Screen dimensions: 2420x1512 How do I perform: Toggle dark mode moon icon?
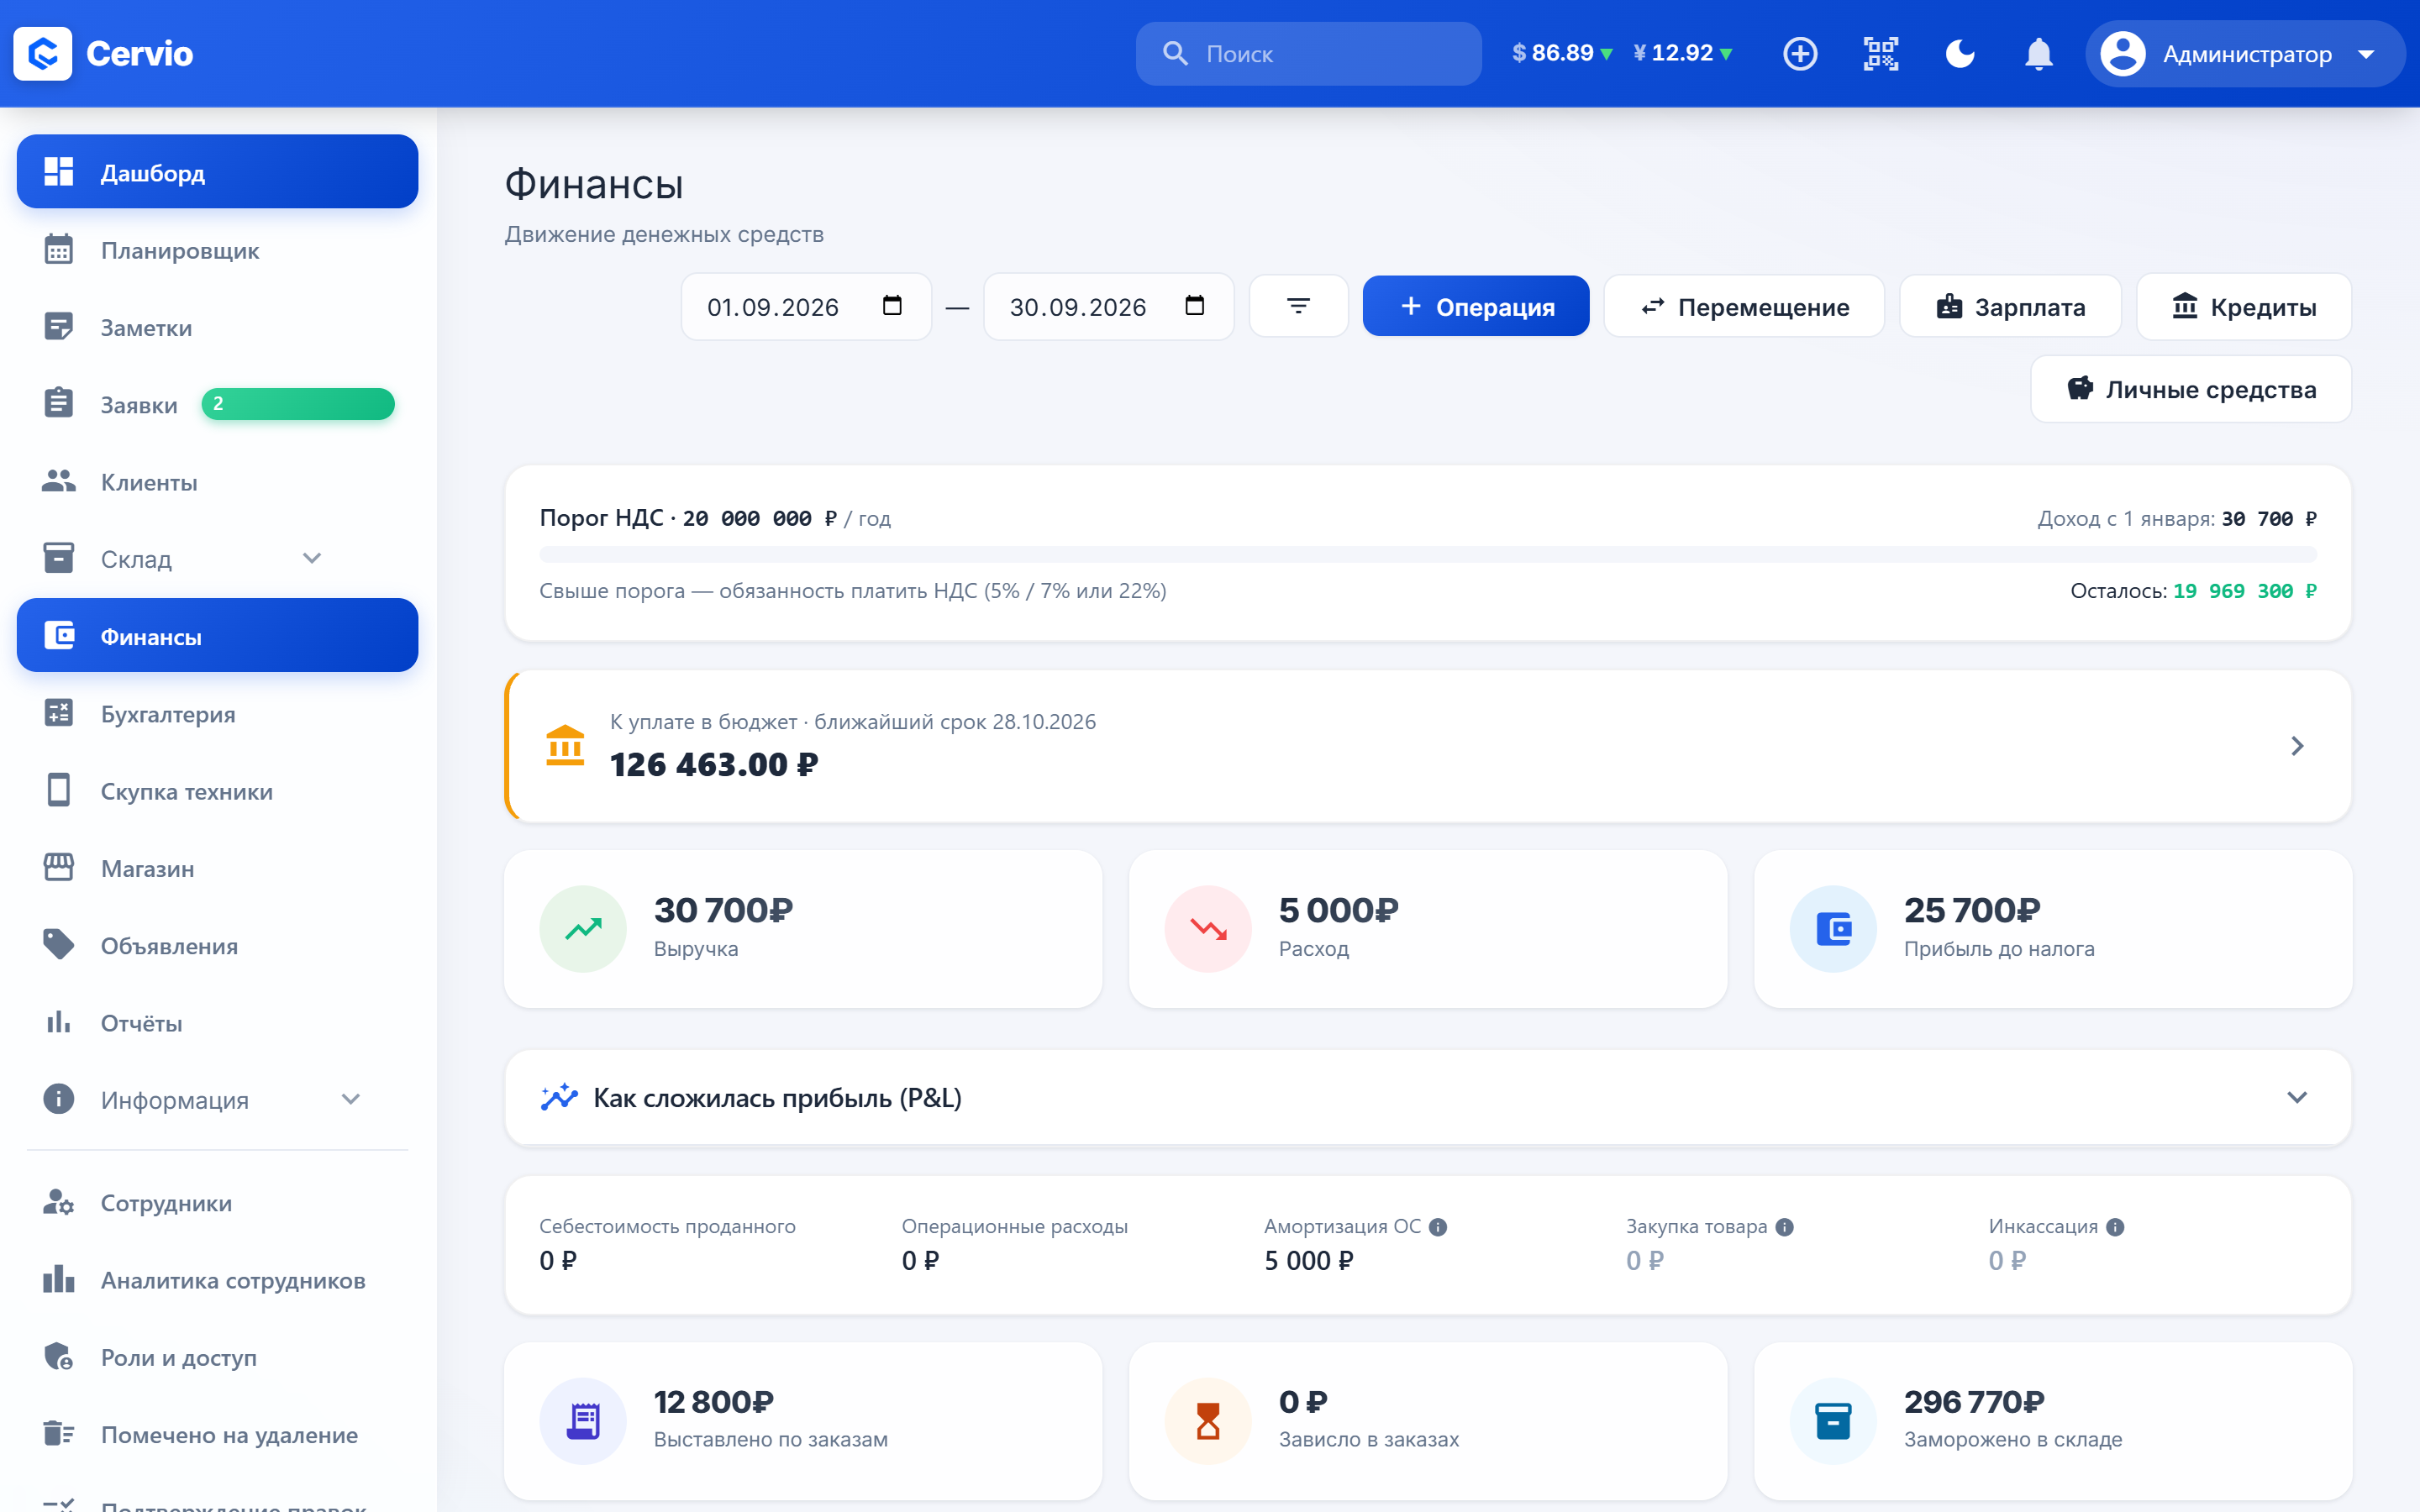(1960, 54)
